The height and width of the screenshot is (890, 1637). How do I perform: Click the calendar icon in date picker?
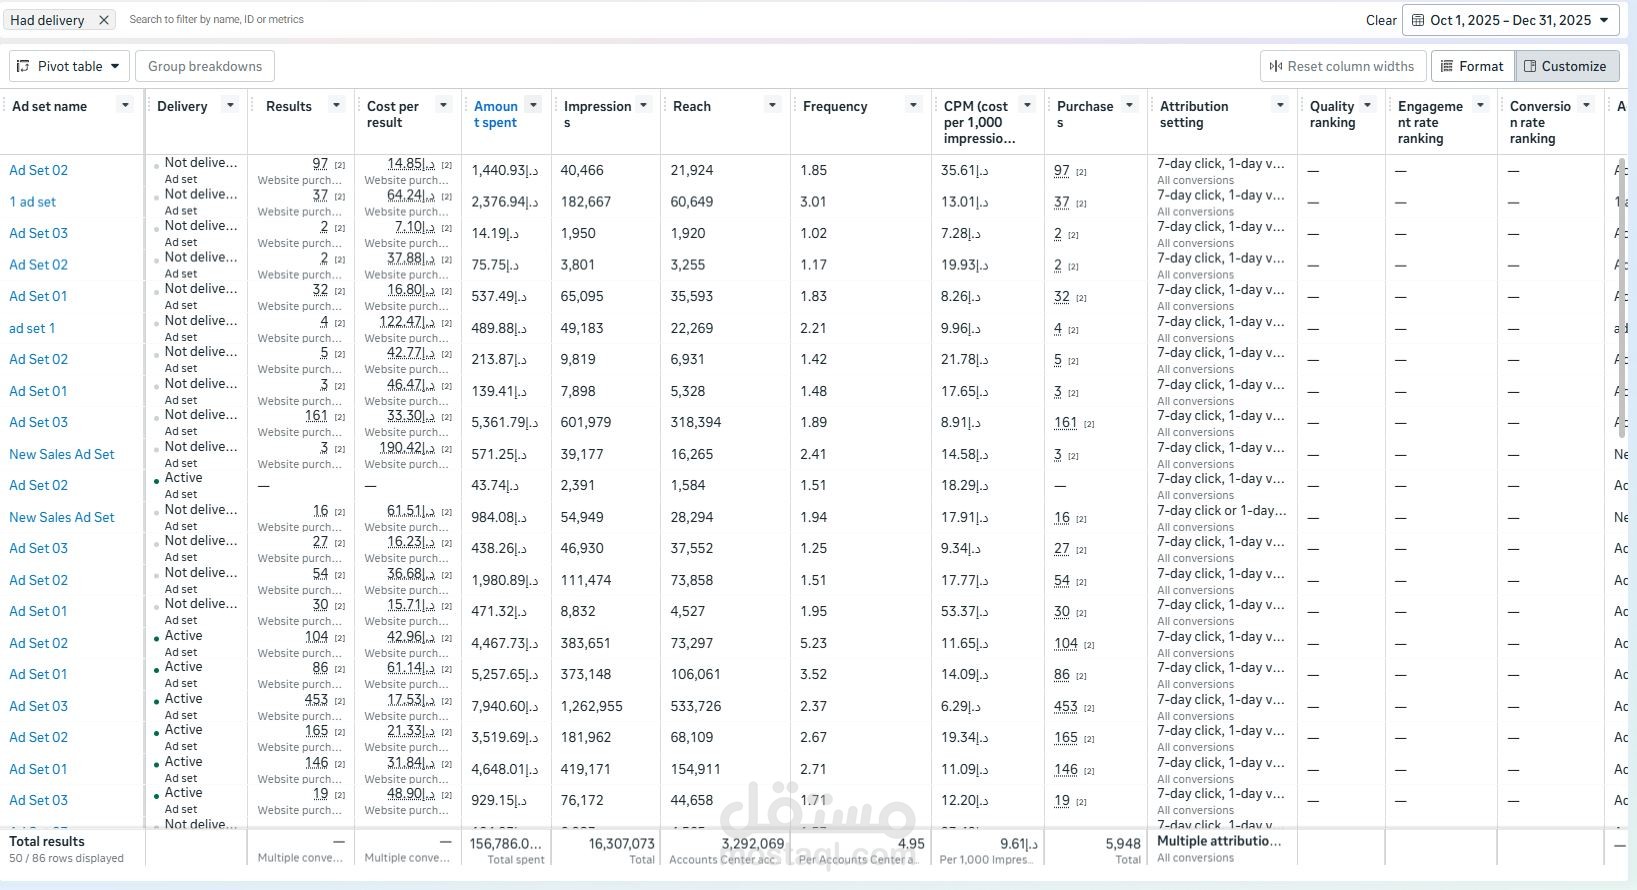pyautogui.click(x=1418, y=20)
